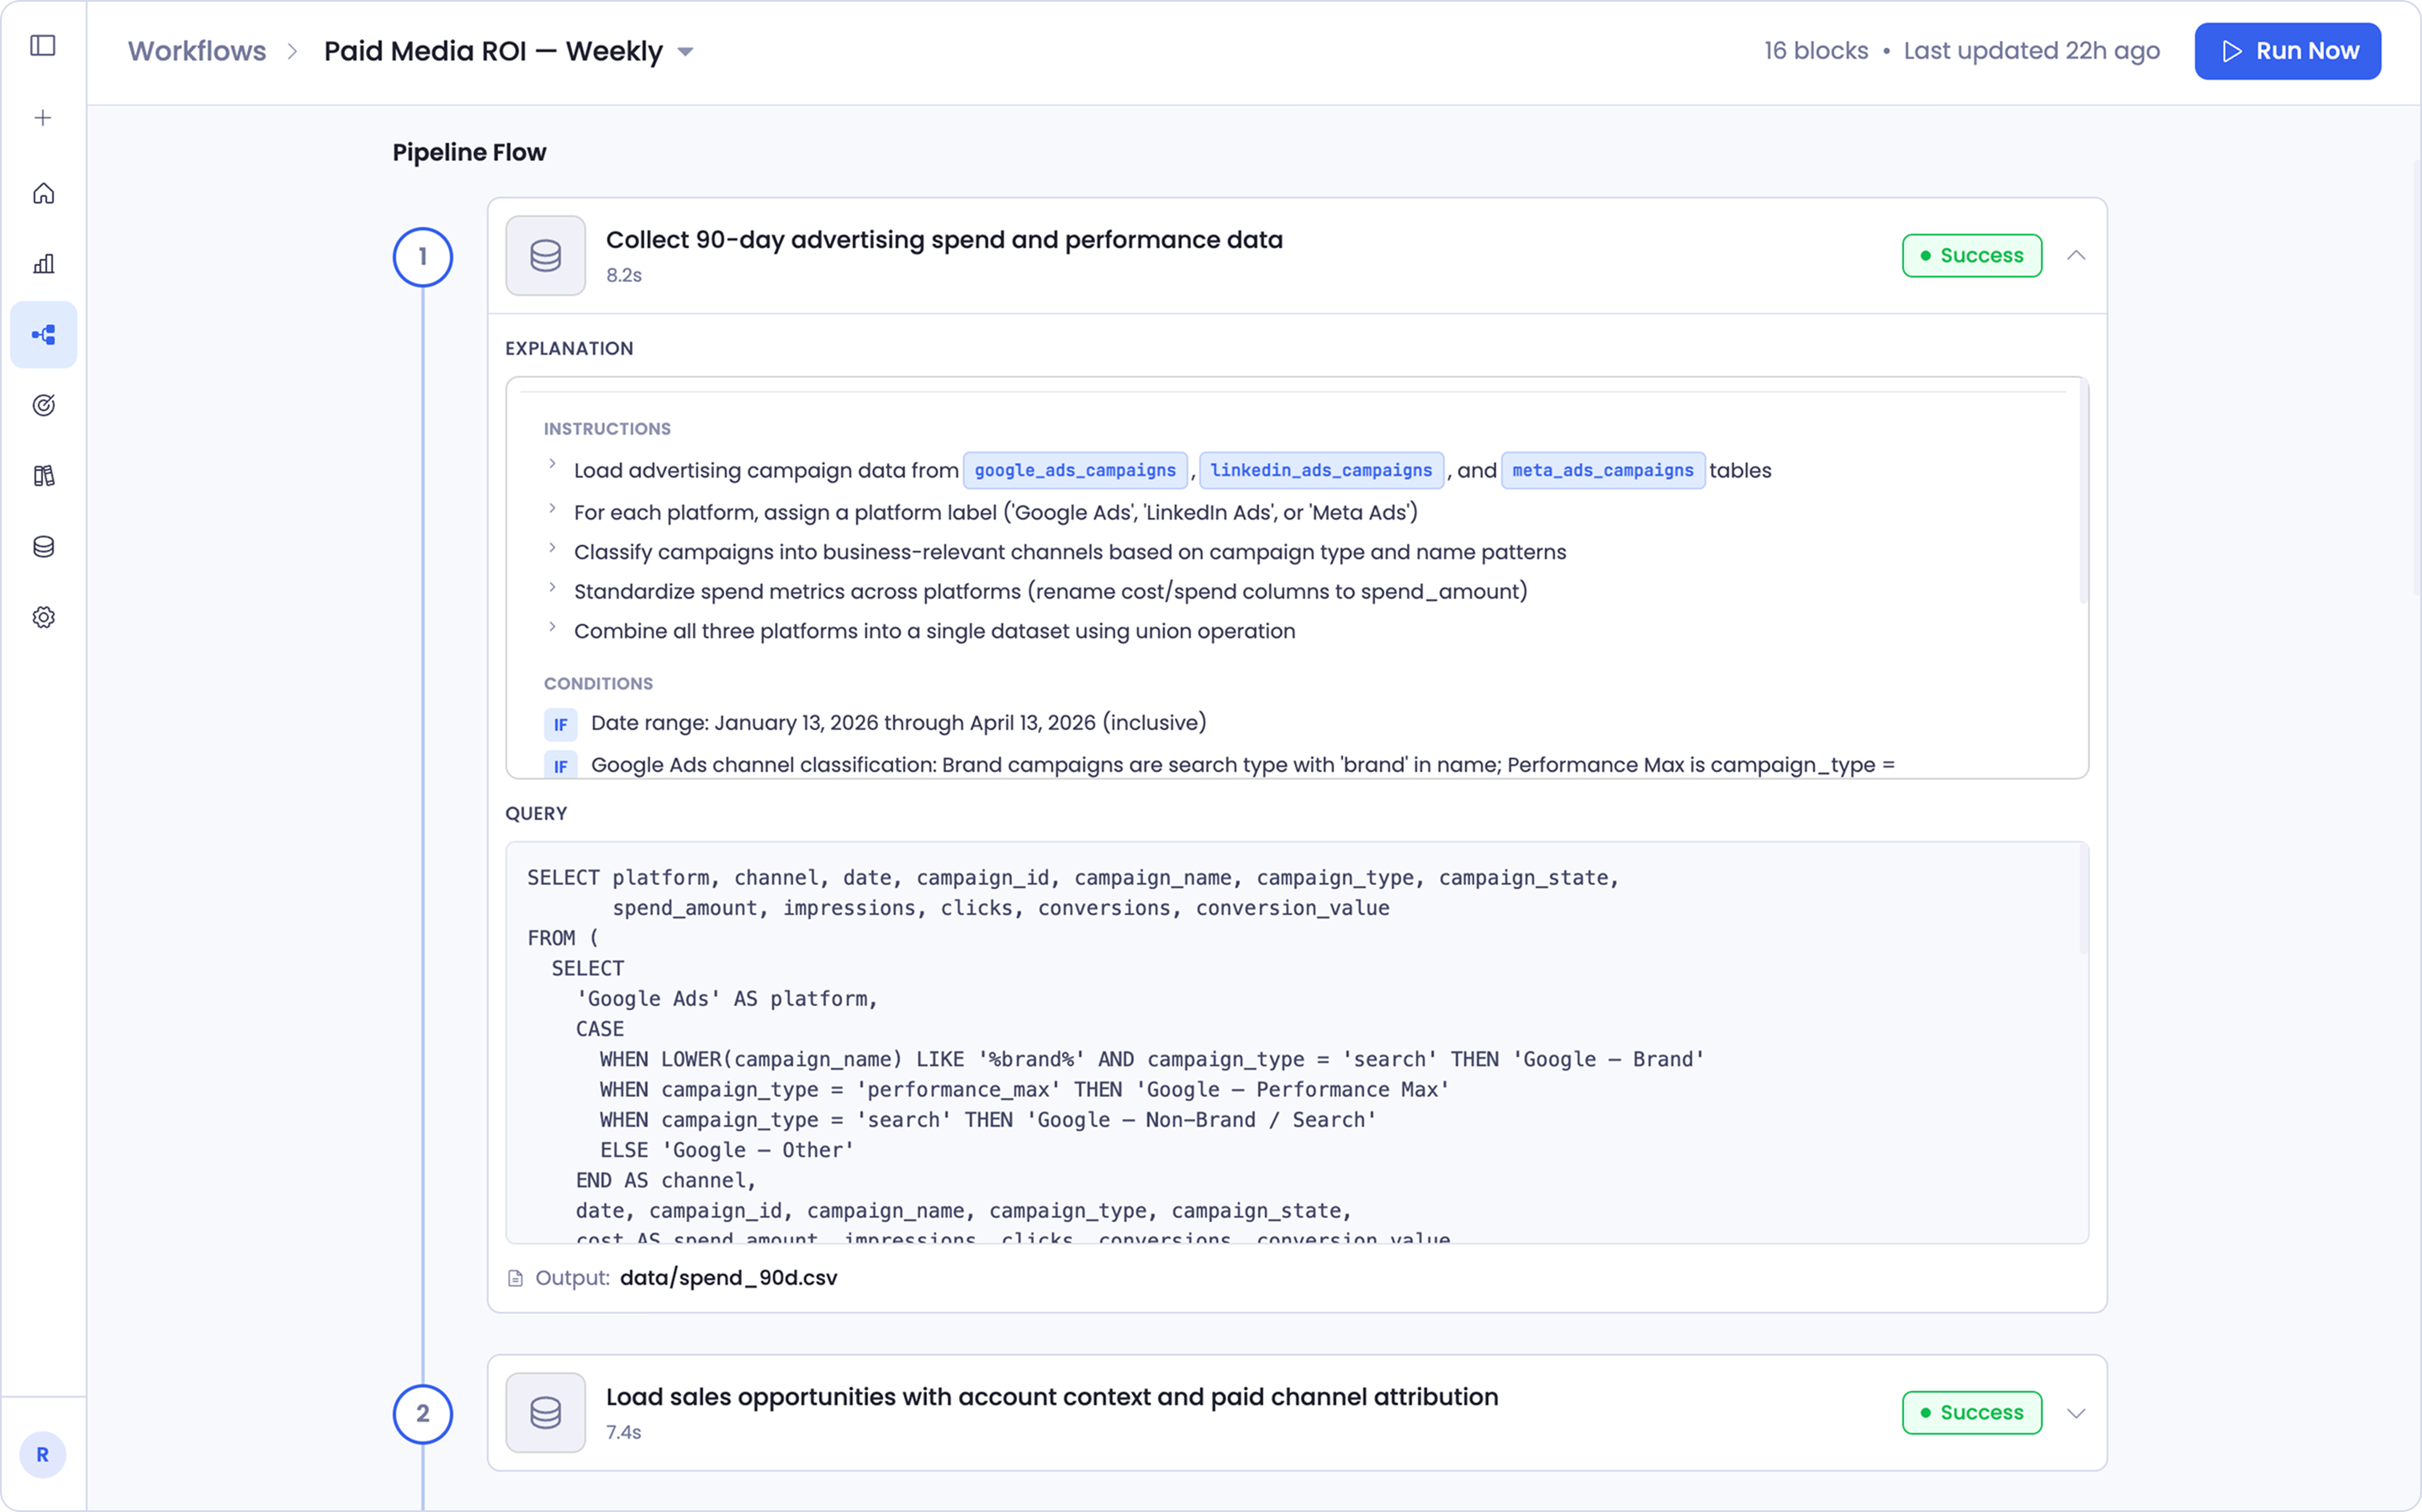Open output file data/spend_90d.csv
2422x1512 pixels.
tap(729, 1279)
